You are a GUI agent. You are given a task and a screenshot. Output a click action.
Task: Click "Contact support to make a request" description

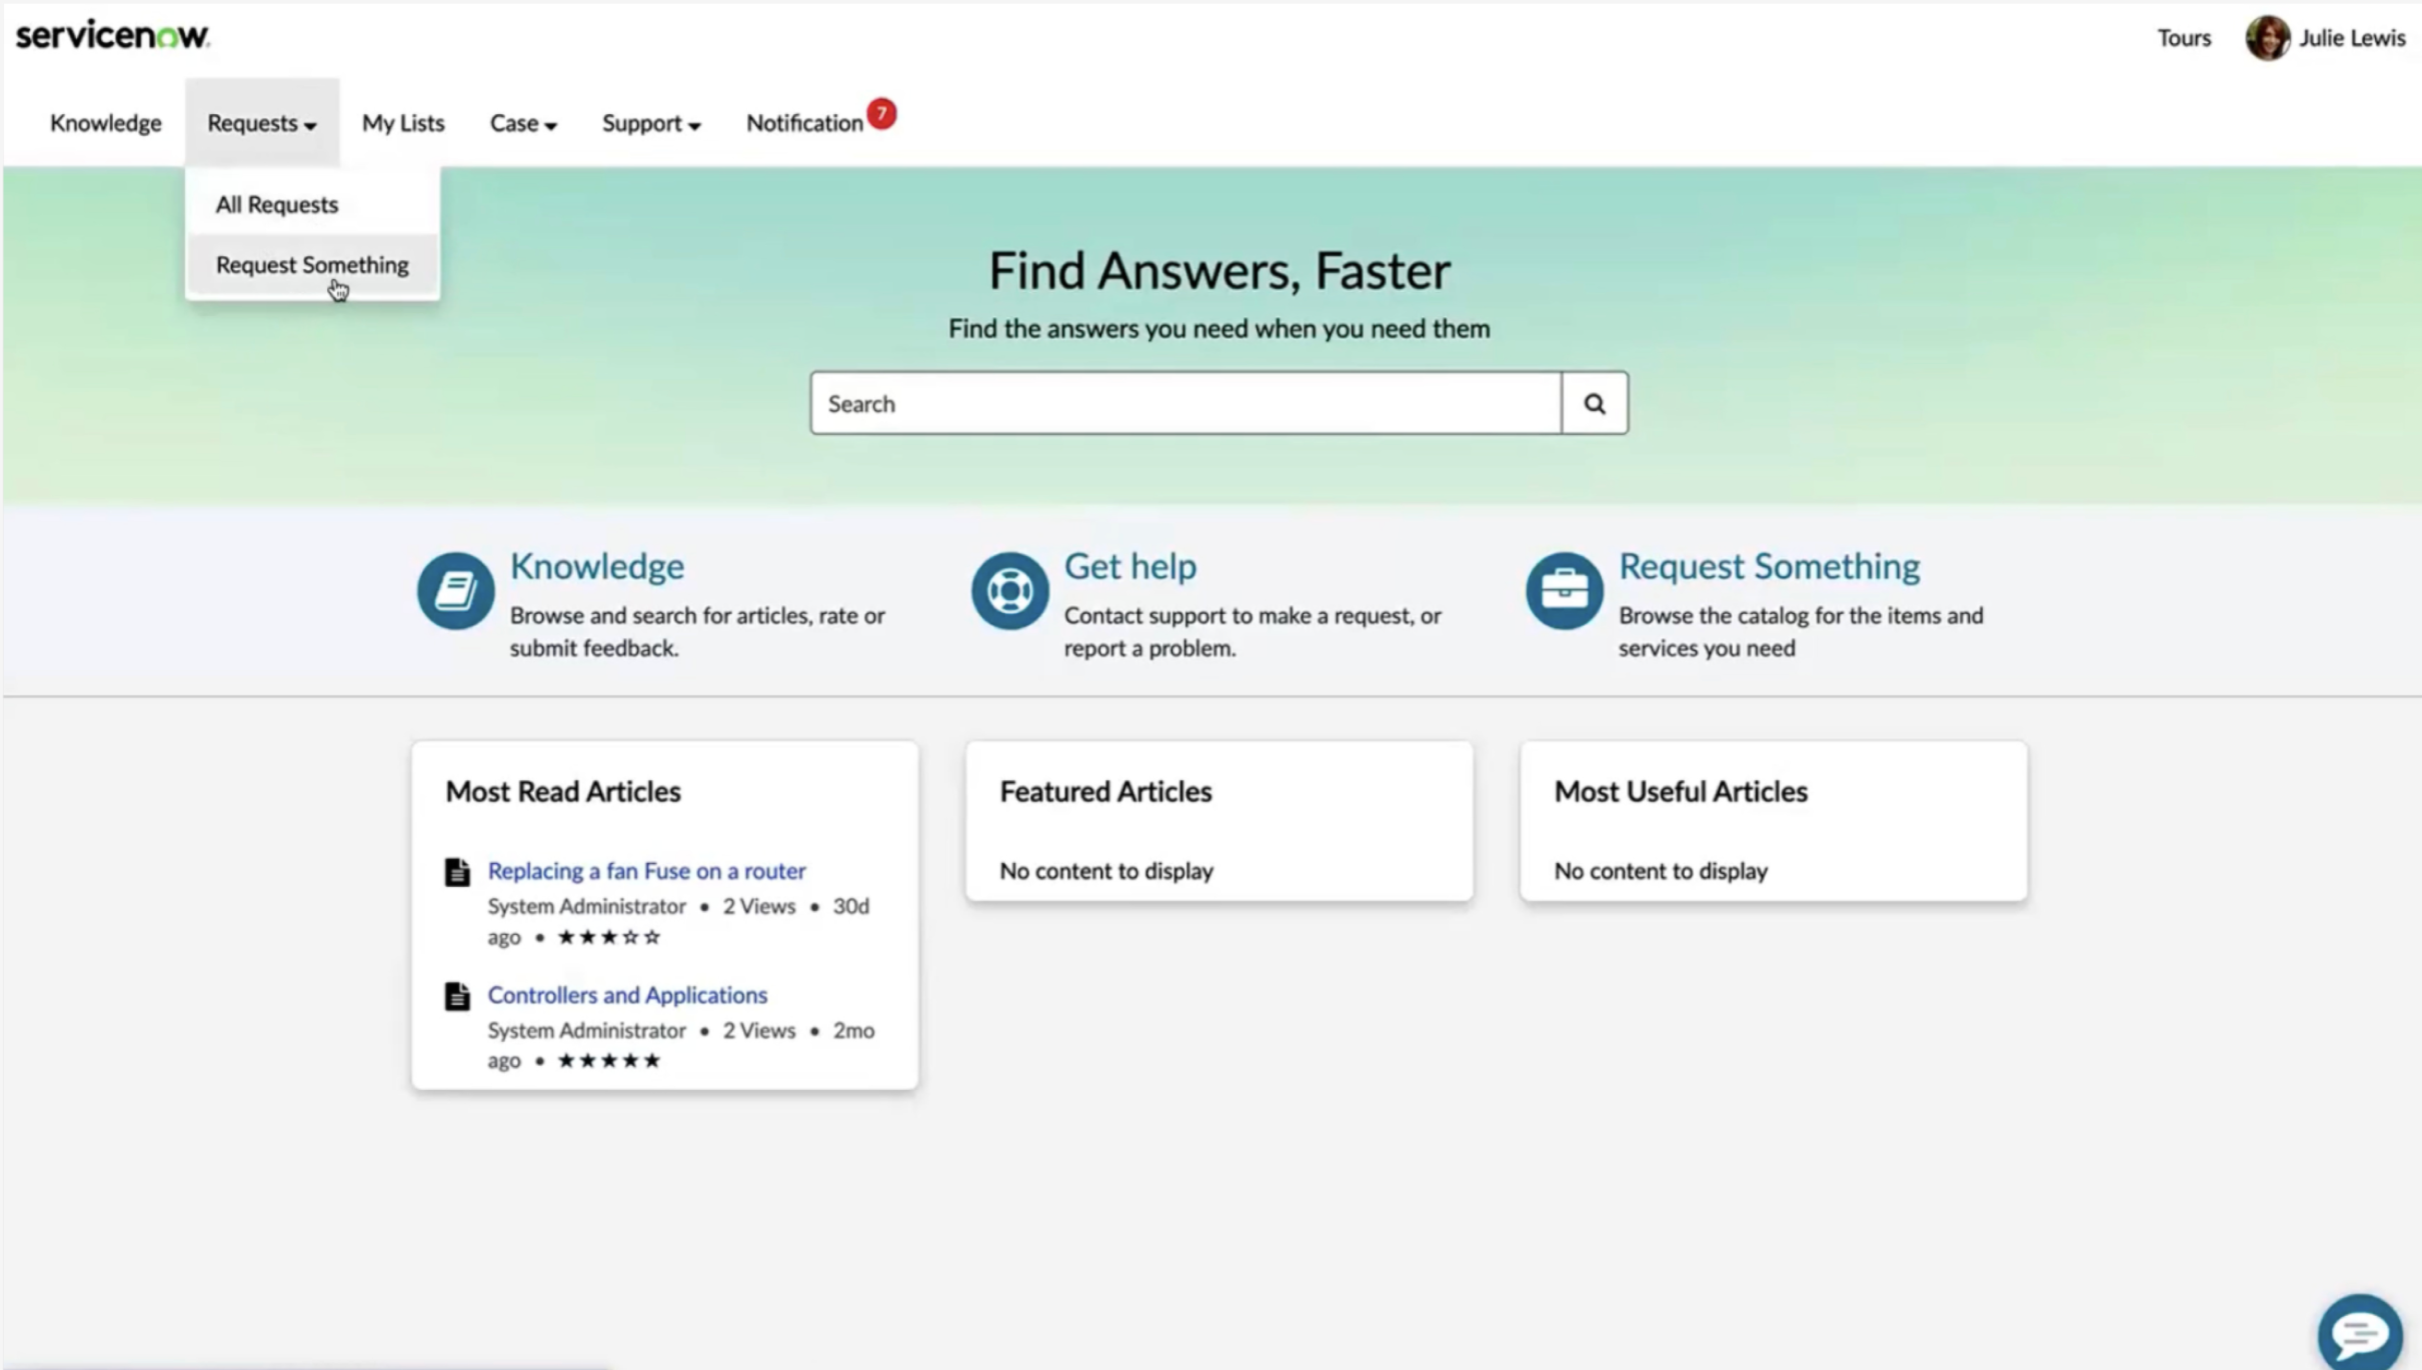pos(1252,631)
